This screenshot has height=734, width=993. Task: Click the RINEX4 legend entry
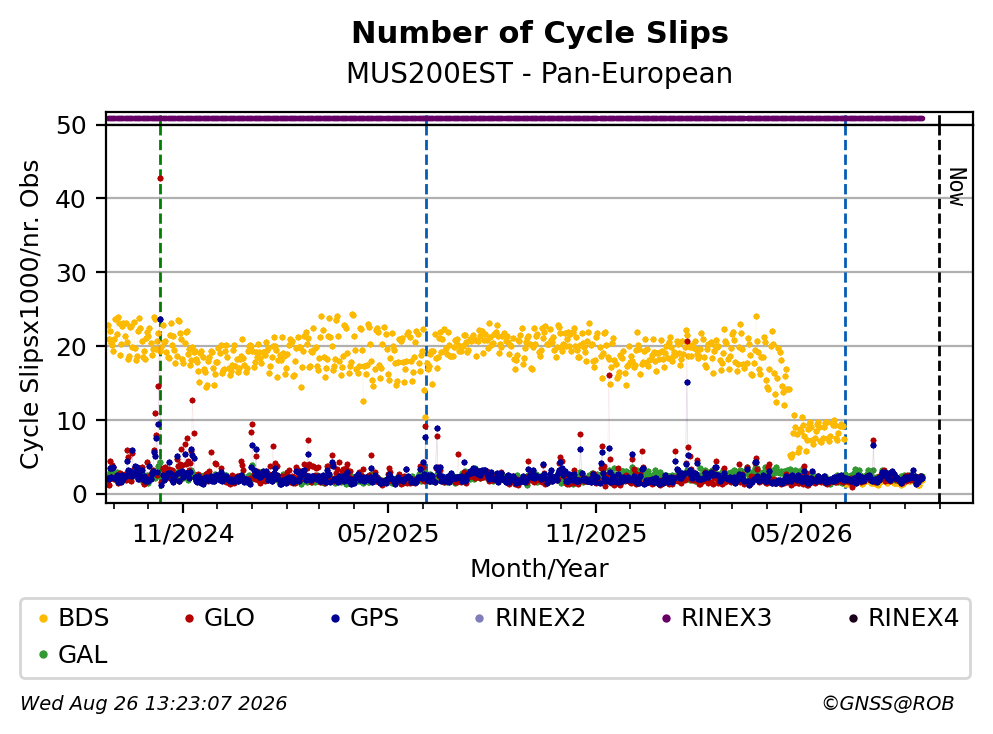[903, 617]
